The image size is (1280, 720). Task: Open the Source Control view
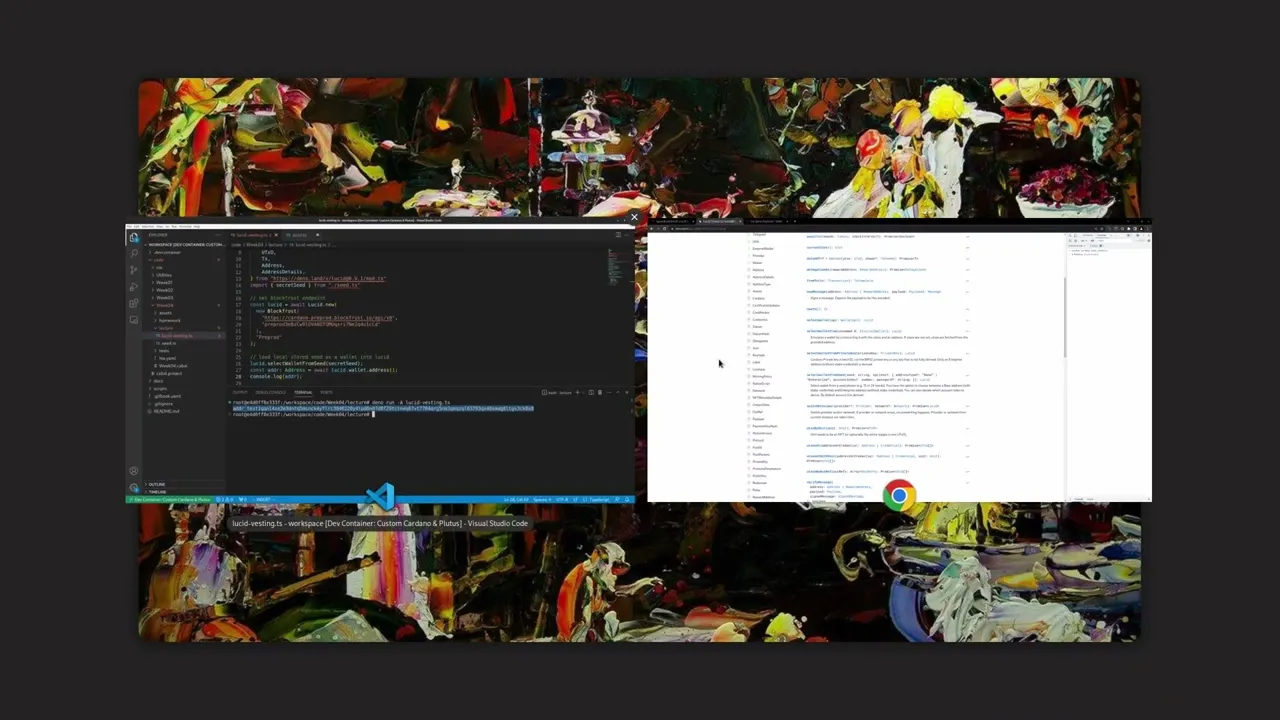pos(134,268)
